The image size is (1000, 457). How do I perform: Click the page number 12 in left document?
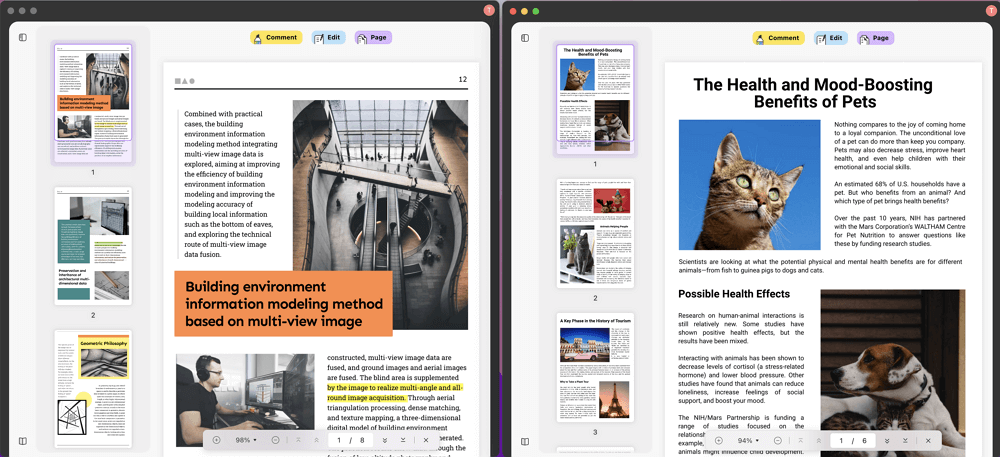pyautogui.click(x=463, y=80)
